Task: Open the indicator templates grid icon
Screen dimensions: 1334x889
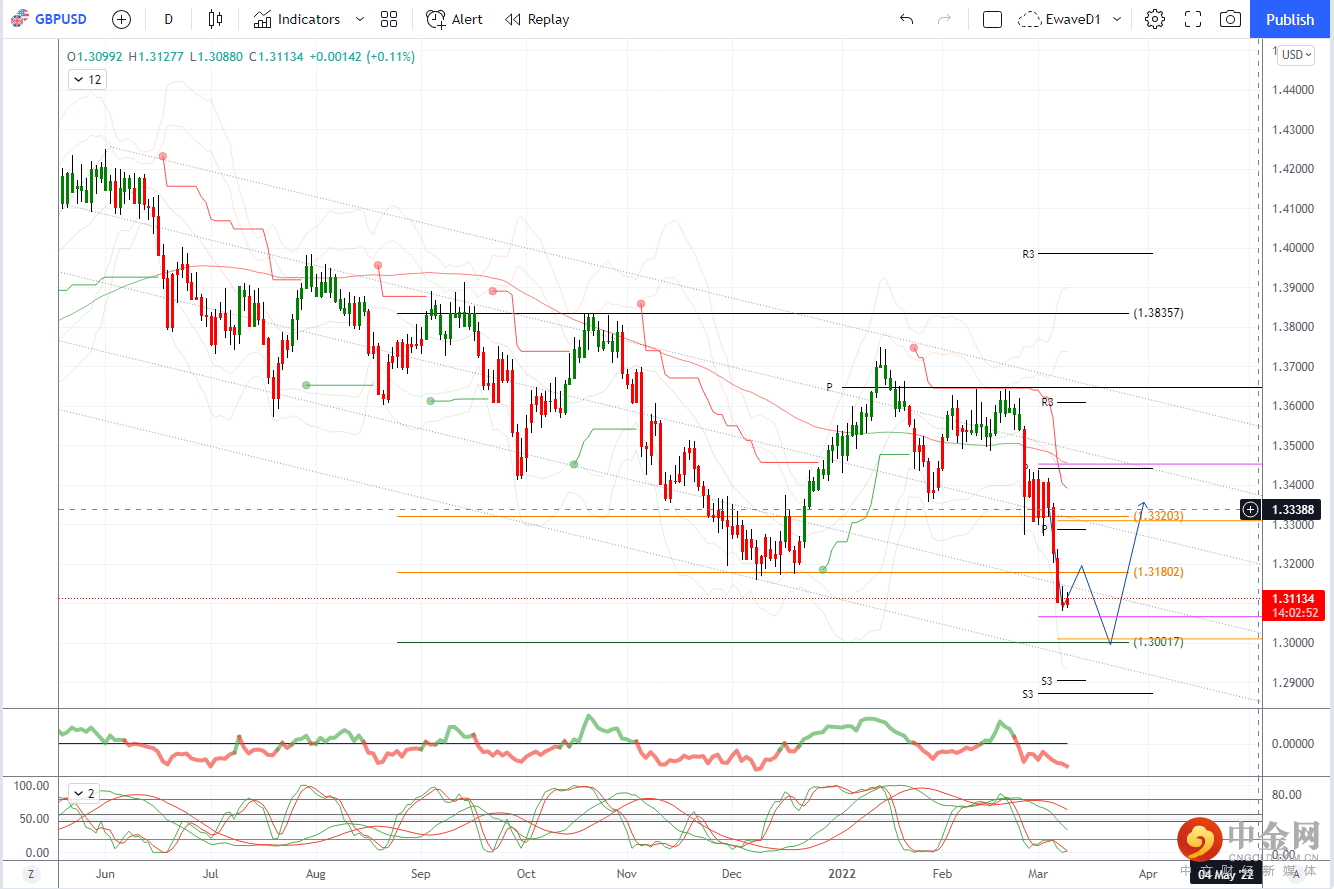Action: [389, 19]
